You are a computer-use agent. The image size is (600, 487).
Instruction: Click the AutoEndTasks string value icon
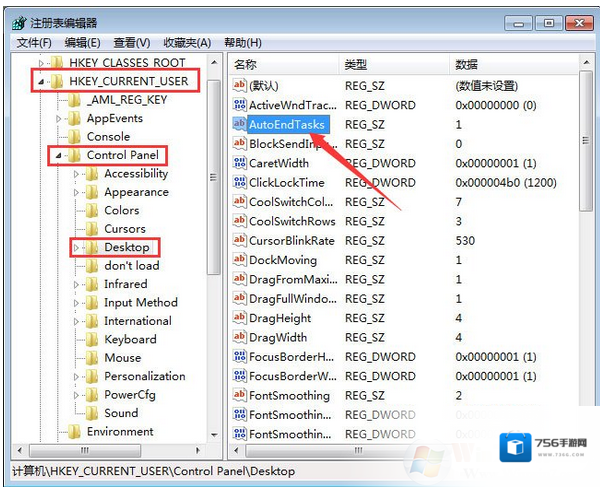239,124
